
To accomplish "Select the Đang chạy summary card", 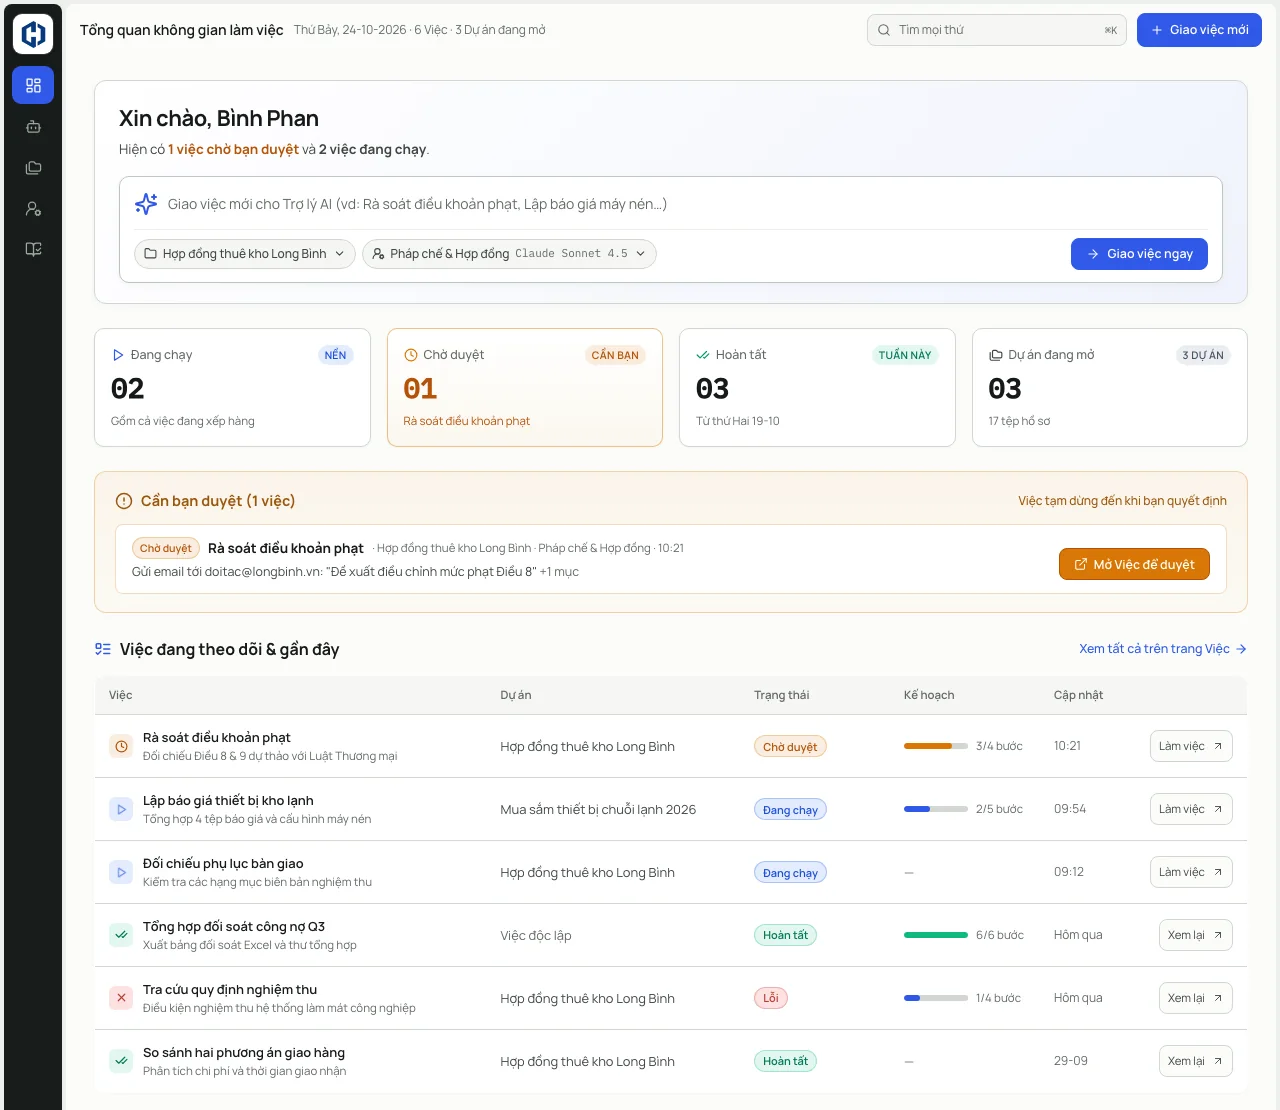I will pyautogui.click(x=232, y=387).
